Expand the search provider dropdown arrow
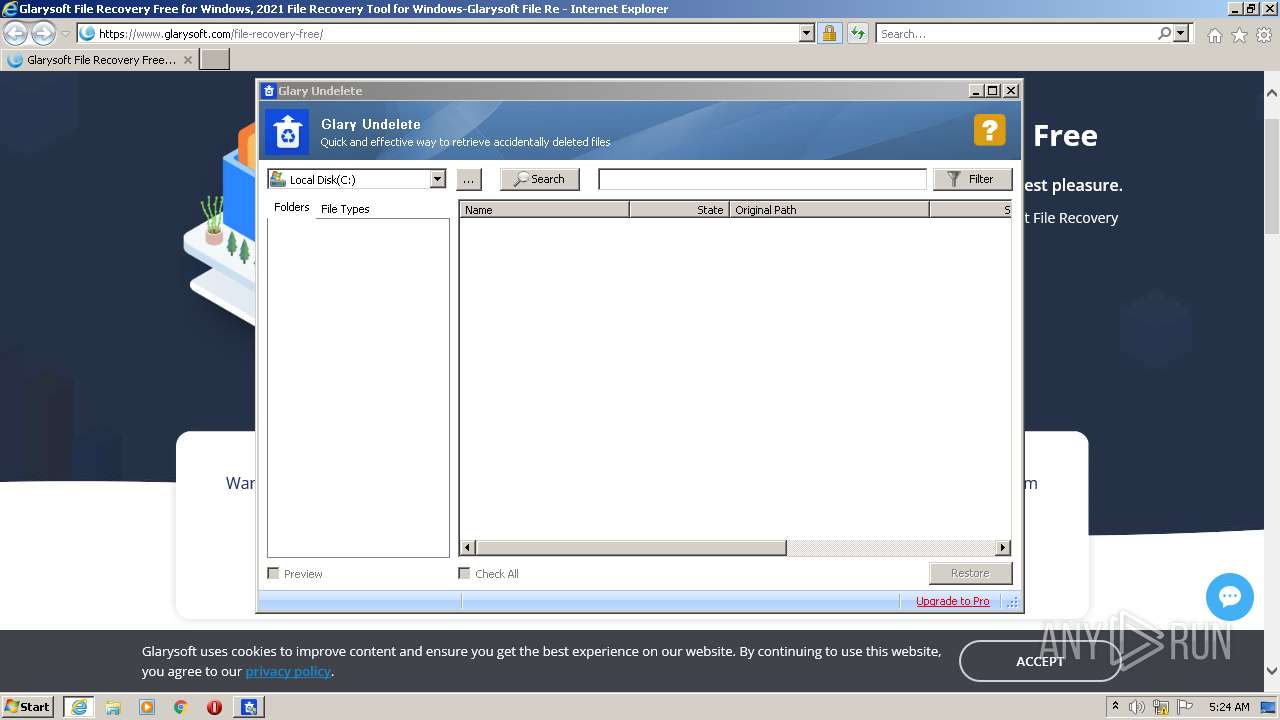The width and height of the screenshot is (1280, 720). [x=1182, y=33]
